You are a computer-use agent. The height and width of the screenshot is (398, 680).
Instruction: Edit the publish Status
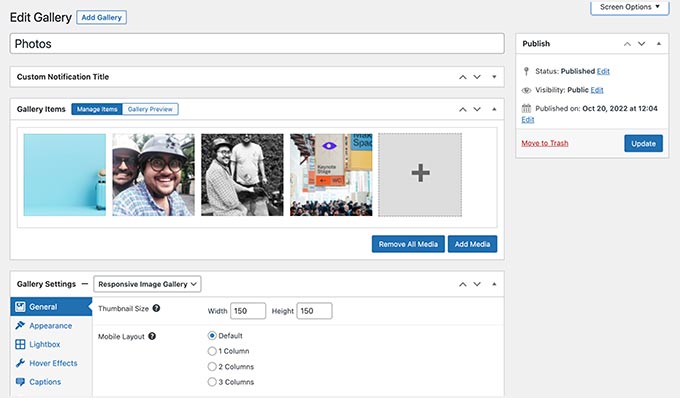(603, 71)
